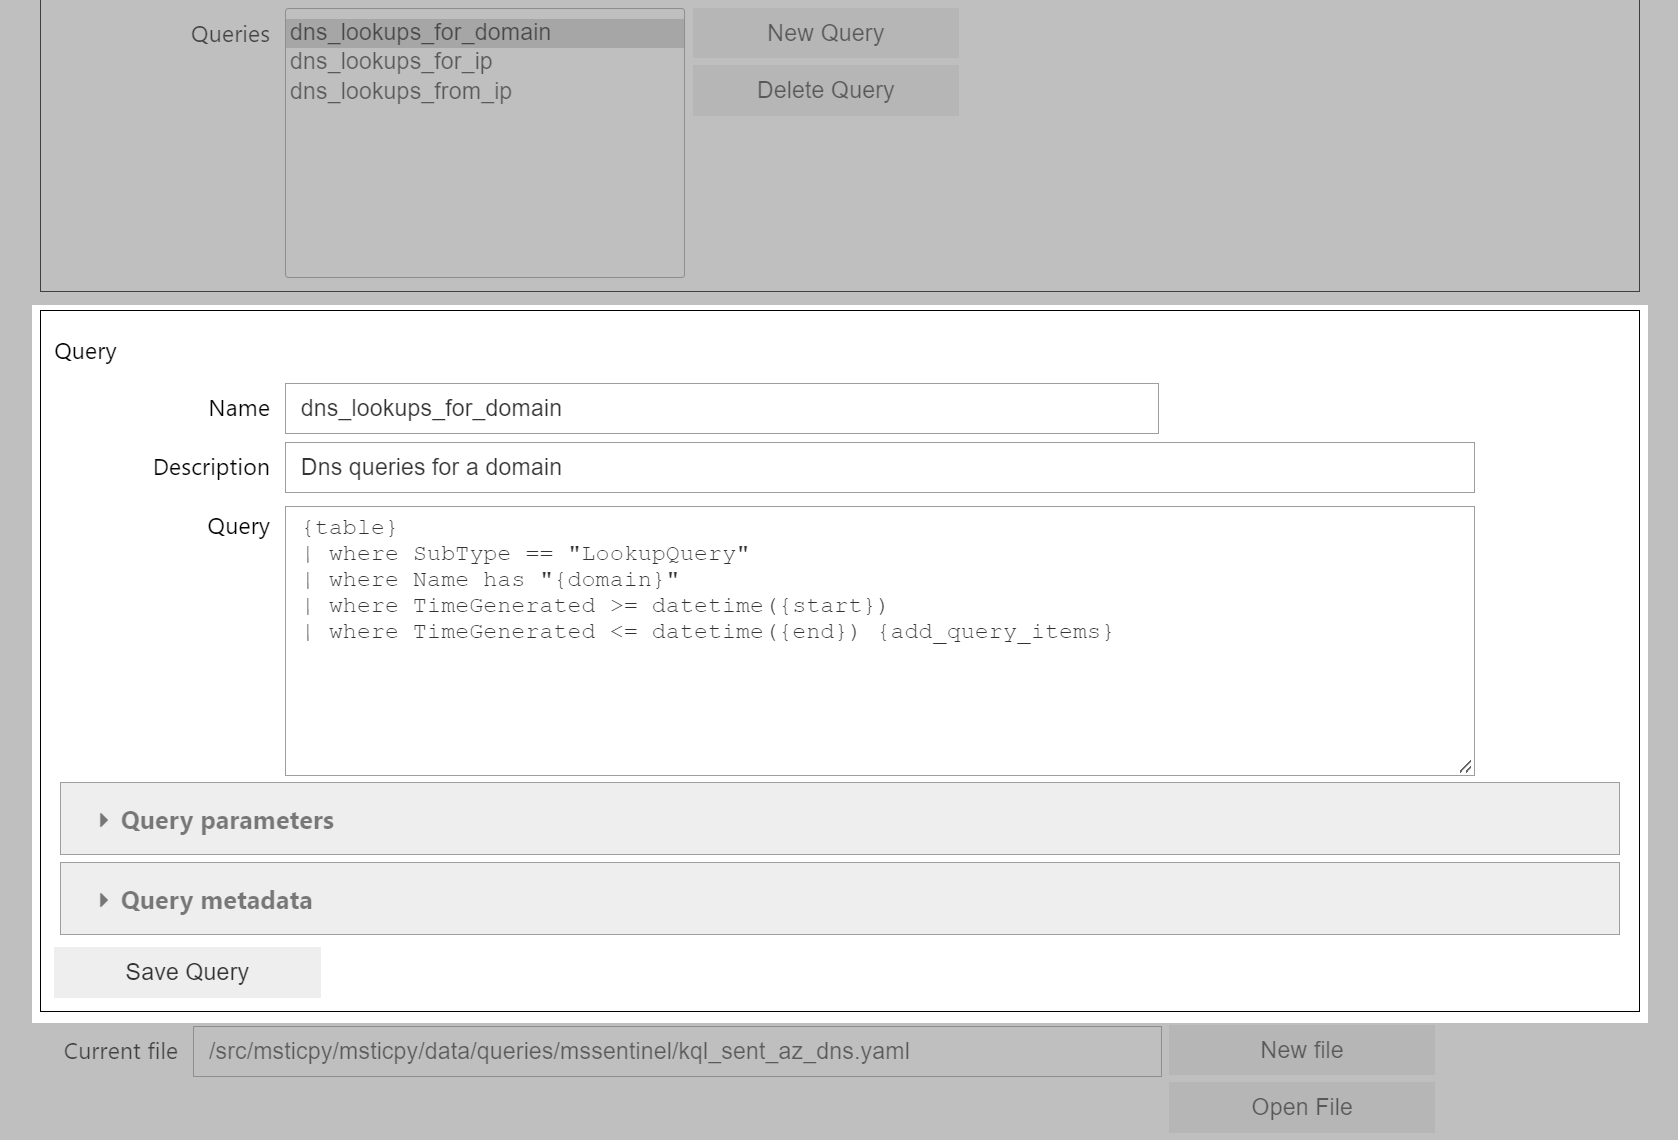Select dns_lookups_for_ip query
The image size is (1678, 1140).
[485, 61]
